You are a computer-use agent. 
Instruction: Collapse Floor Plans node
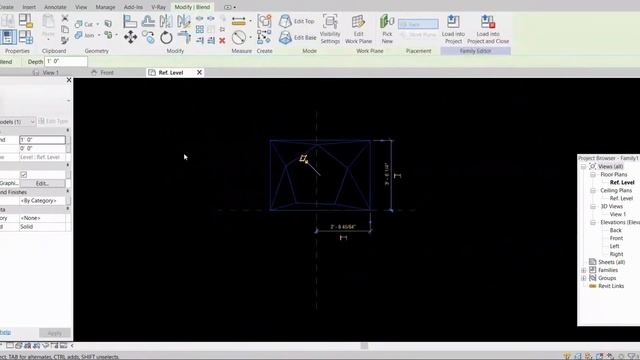[593, 175]
